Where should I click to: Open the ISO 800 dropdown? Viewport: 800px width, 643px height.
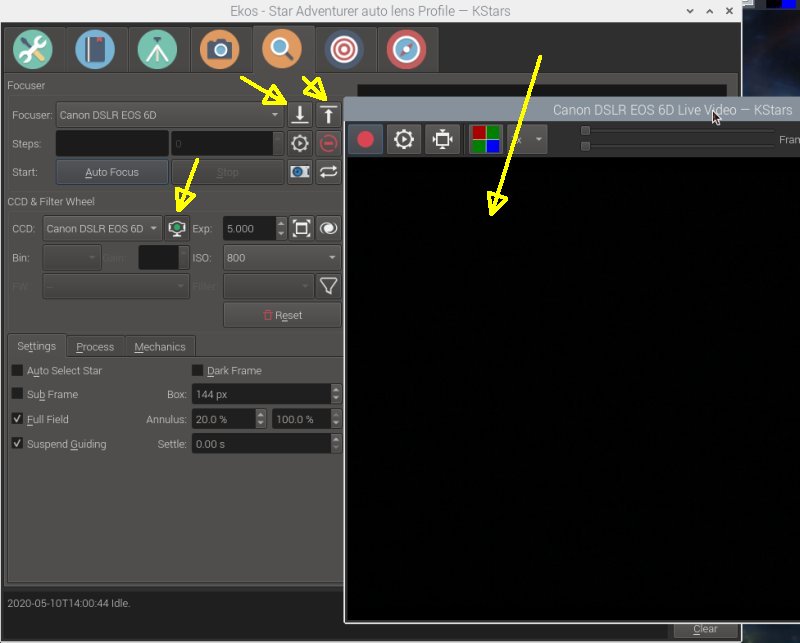pyautogui.click(x=282, y=258)
